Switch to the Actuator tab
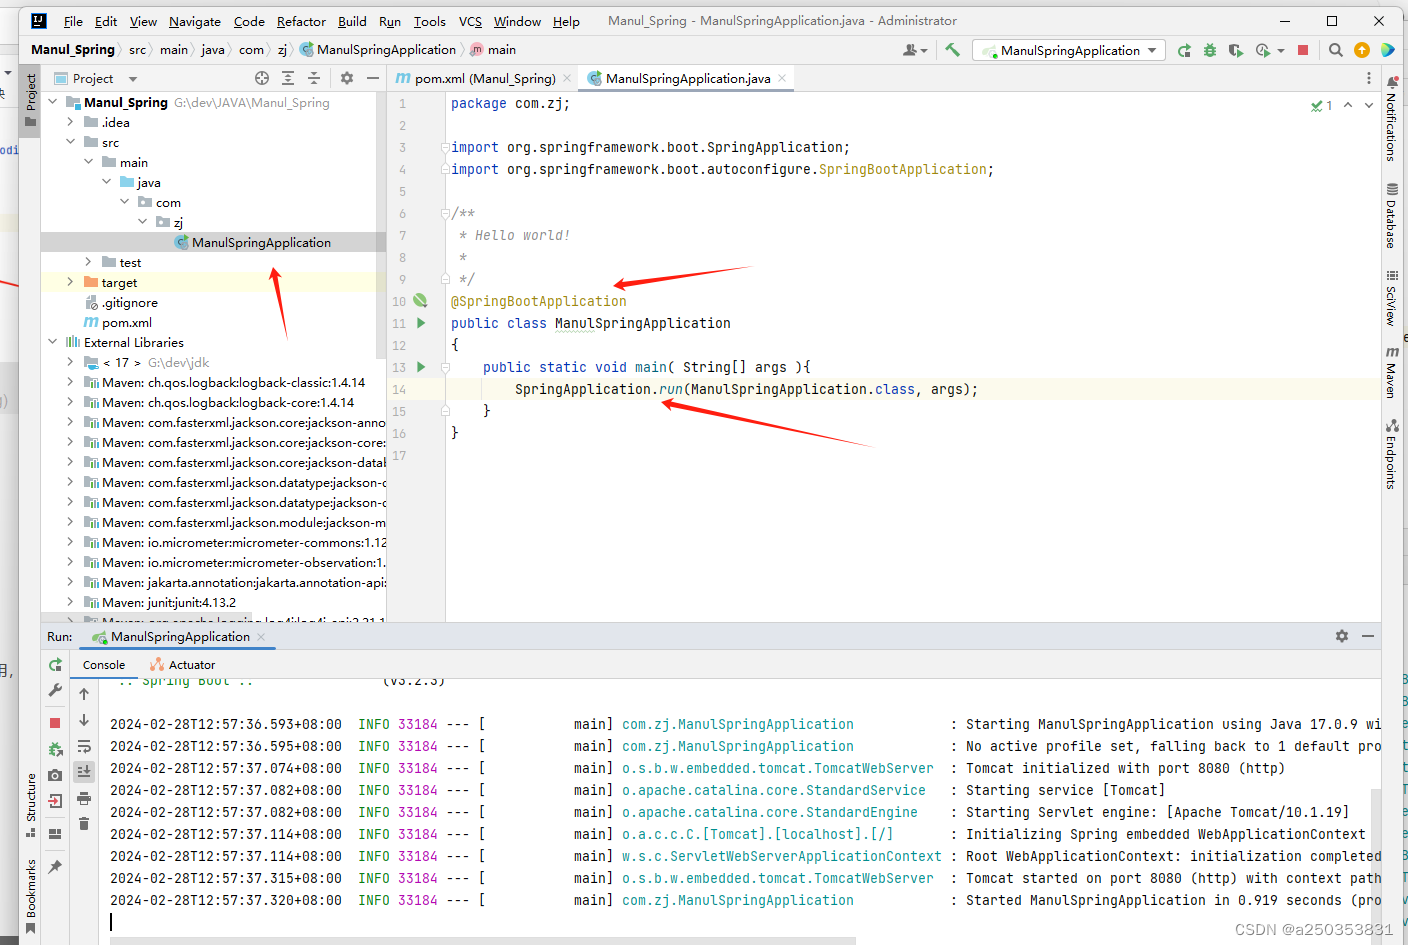 (183, 665)
